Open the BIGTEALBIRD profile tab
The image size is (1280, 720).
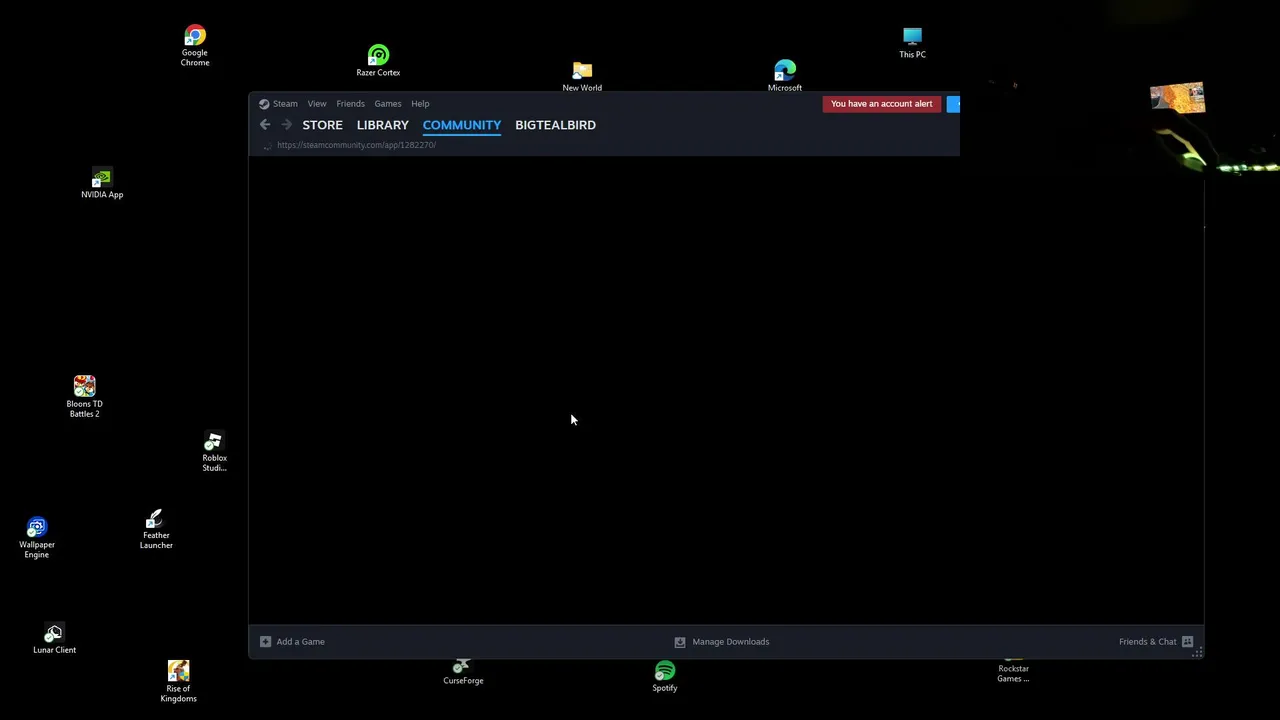[555, 125]
